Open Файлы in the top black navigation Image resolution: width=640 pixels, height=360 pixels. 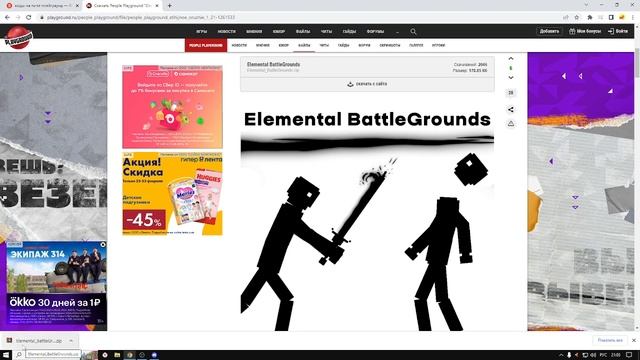302,31
